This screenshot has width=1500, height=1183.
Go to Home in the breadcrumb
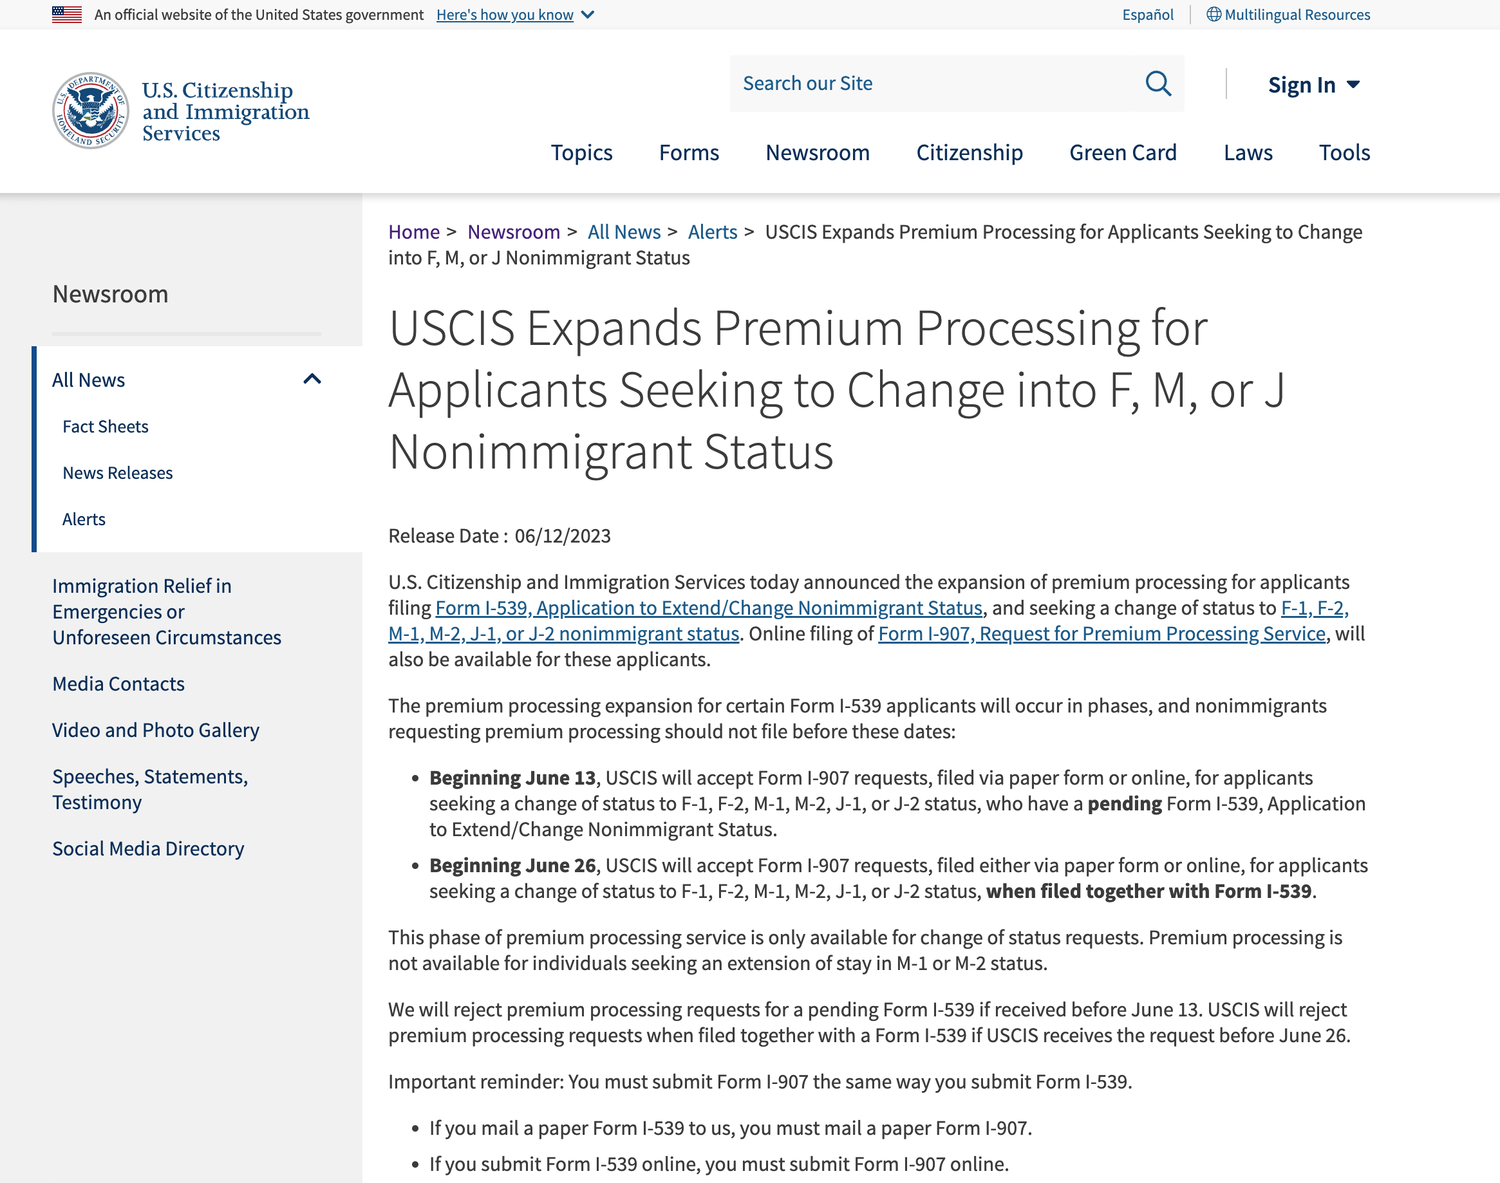[x=414, y=232]
